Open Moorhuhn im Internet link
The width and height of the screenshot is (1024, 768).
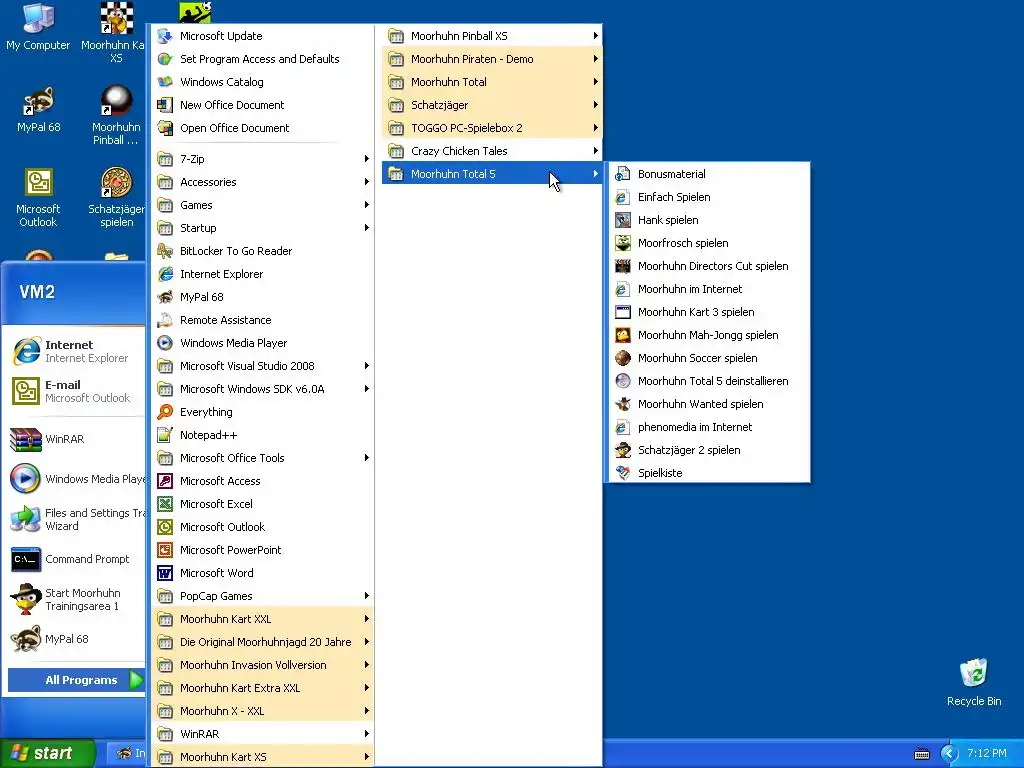707,289
